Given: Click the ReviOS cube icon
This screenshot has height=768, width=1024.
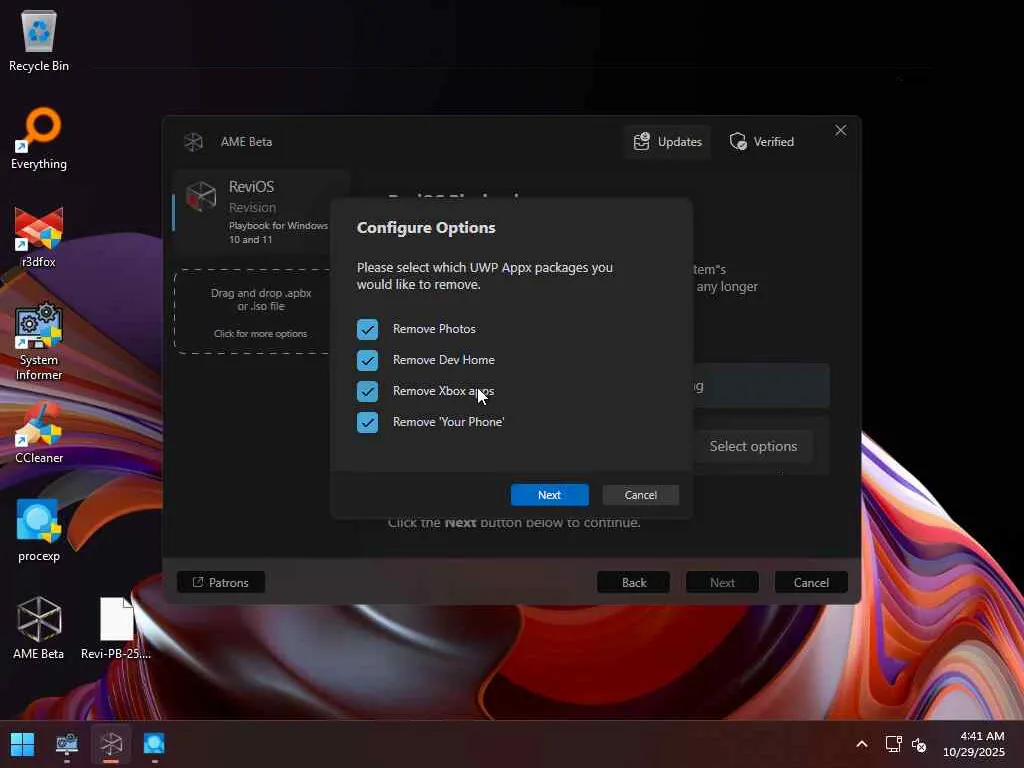Looking at the screenshot, I should 200,196.
